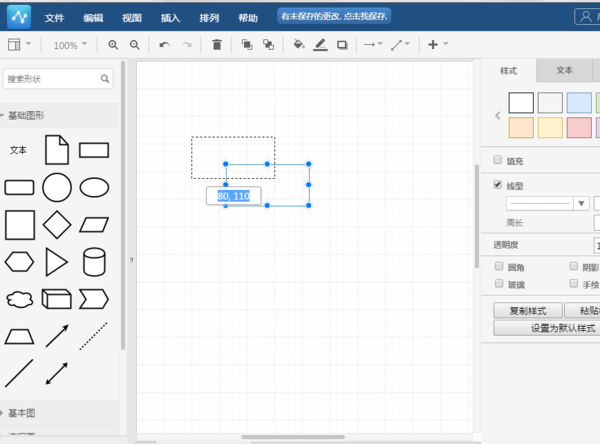The image size is (600, 444).
Task: Select the cylinder shape in the shape library
Action: [x=94, y=261]
